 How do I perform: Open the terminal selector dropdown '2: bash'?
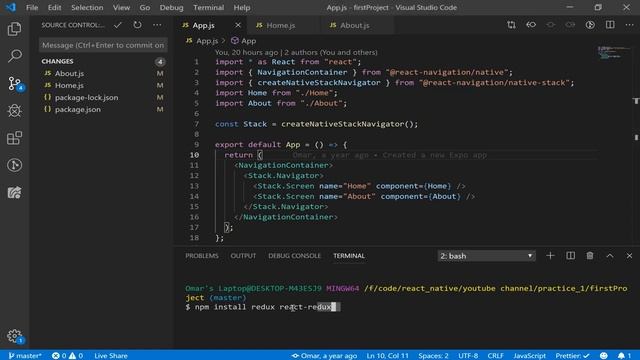486,256
